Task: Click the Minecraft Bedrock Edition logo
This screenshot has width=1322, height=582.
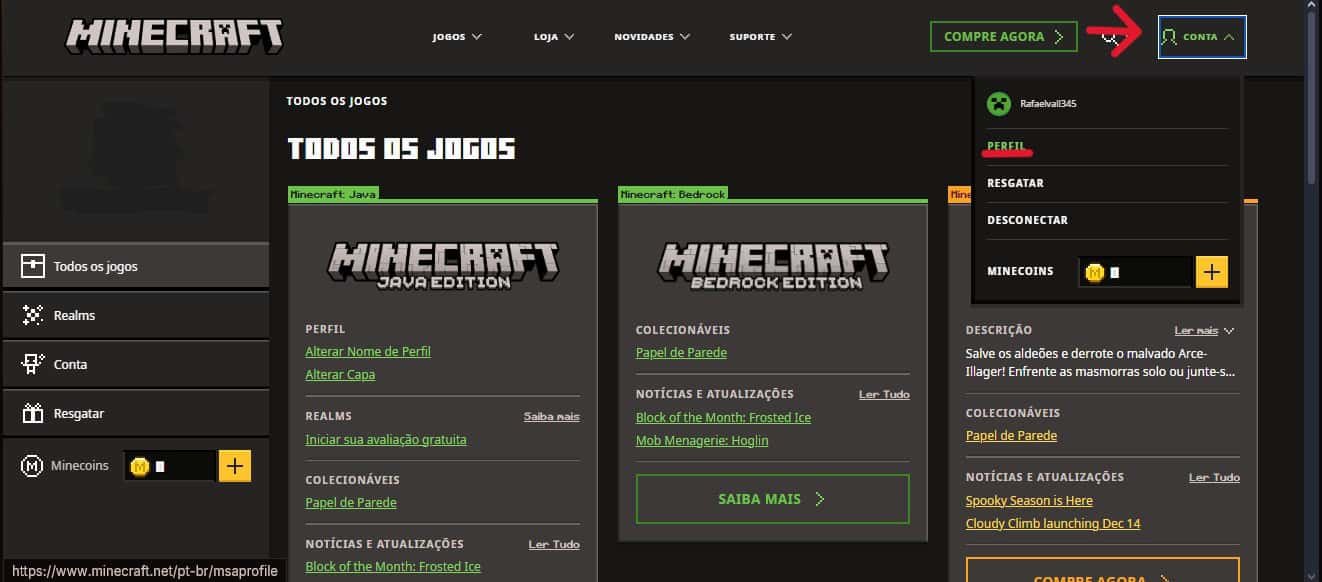Action: pos(773,265)
